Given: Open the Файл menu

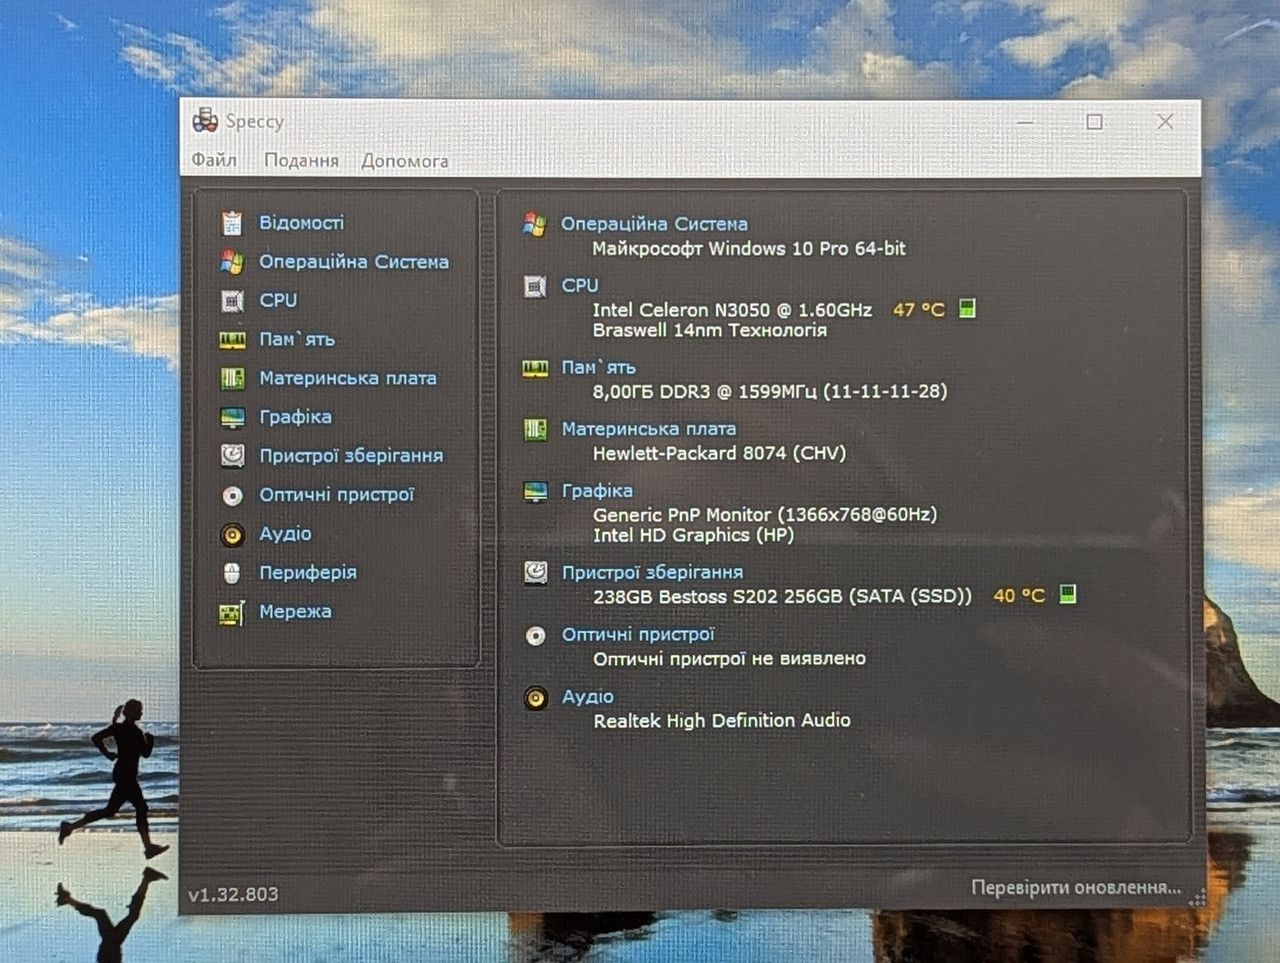Looking at the screenshot, I should click(214, 160).
